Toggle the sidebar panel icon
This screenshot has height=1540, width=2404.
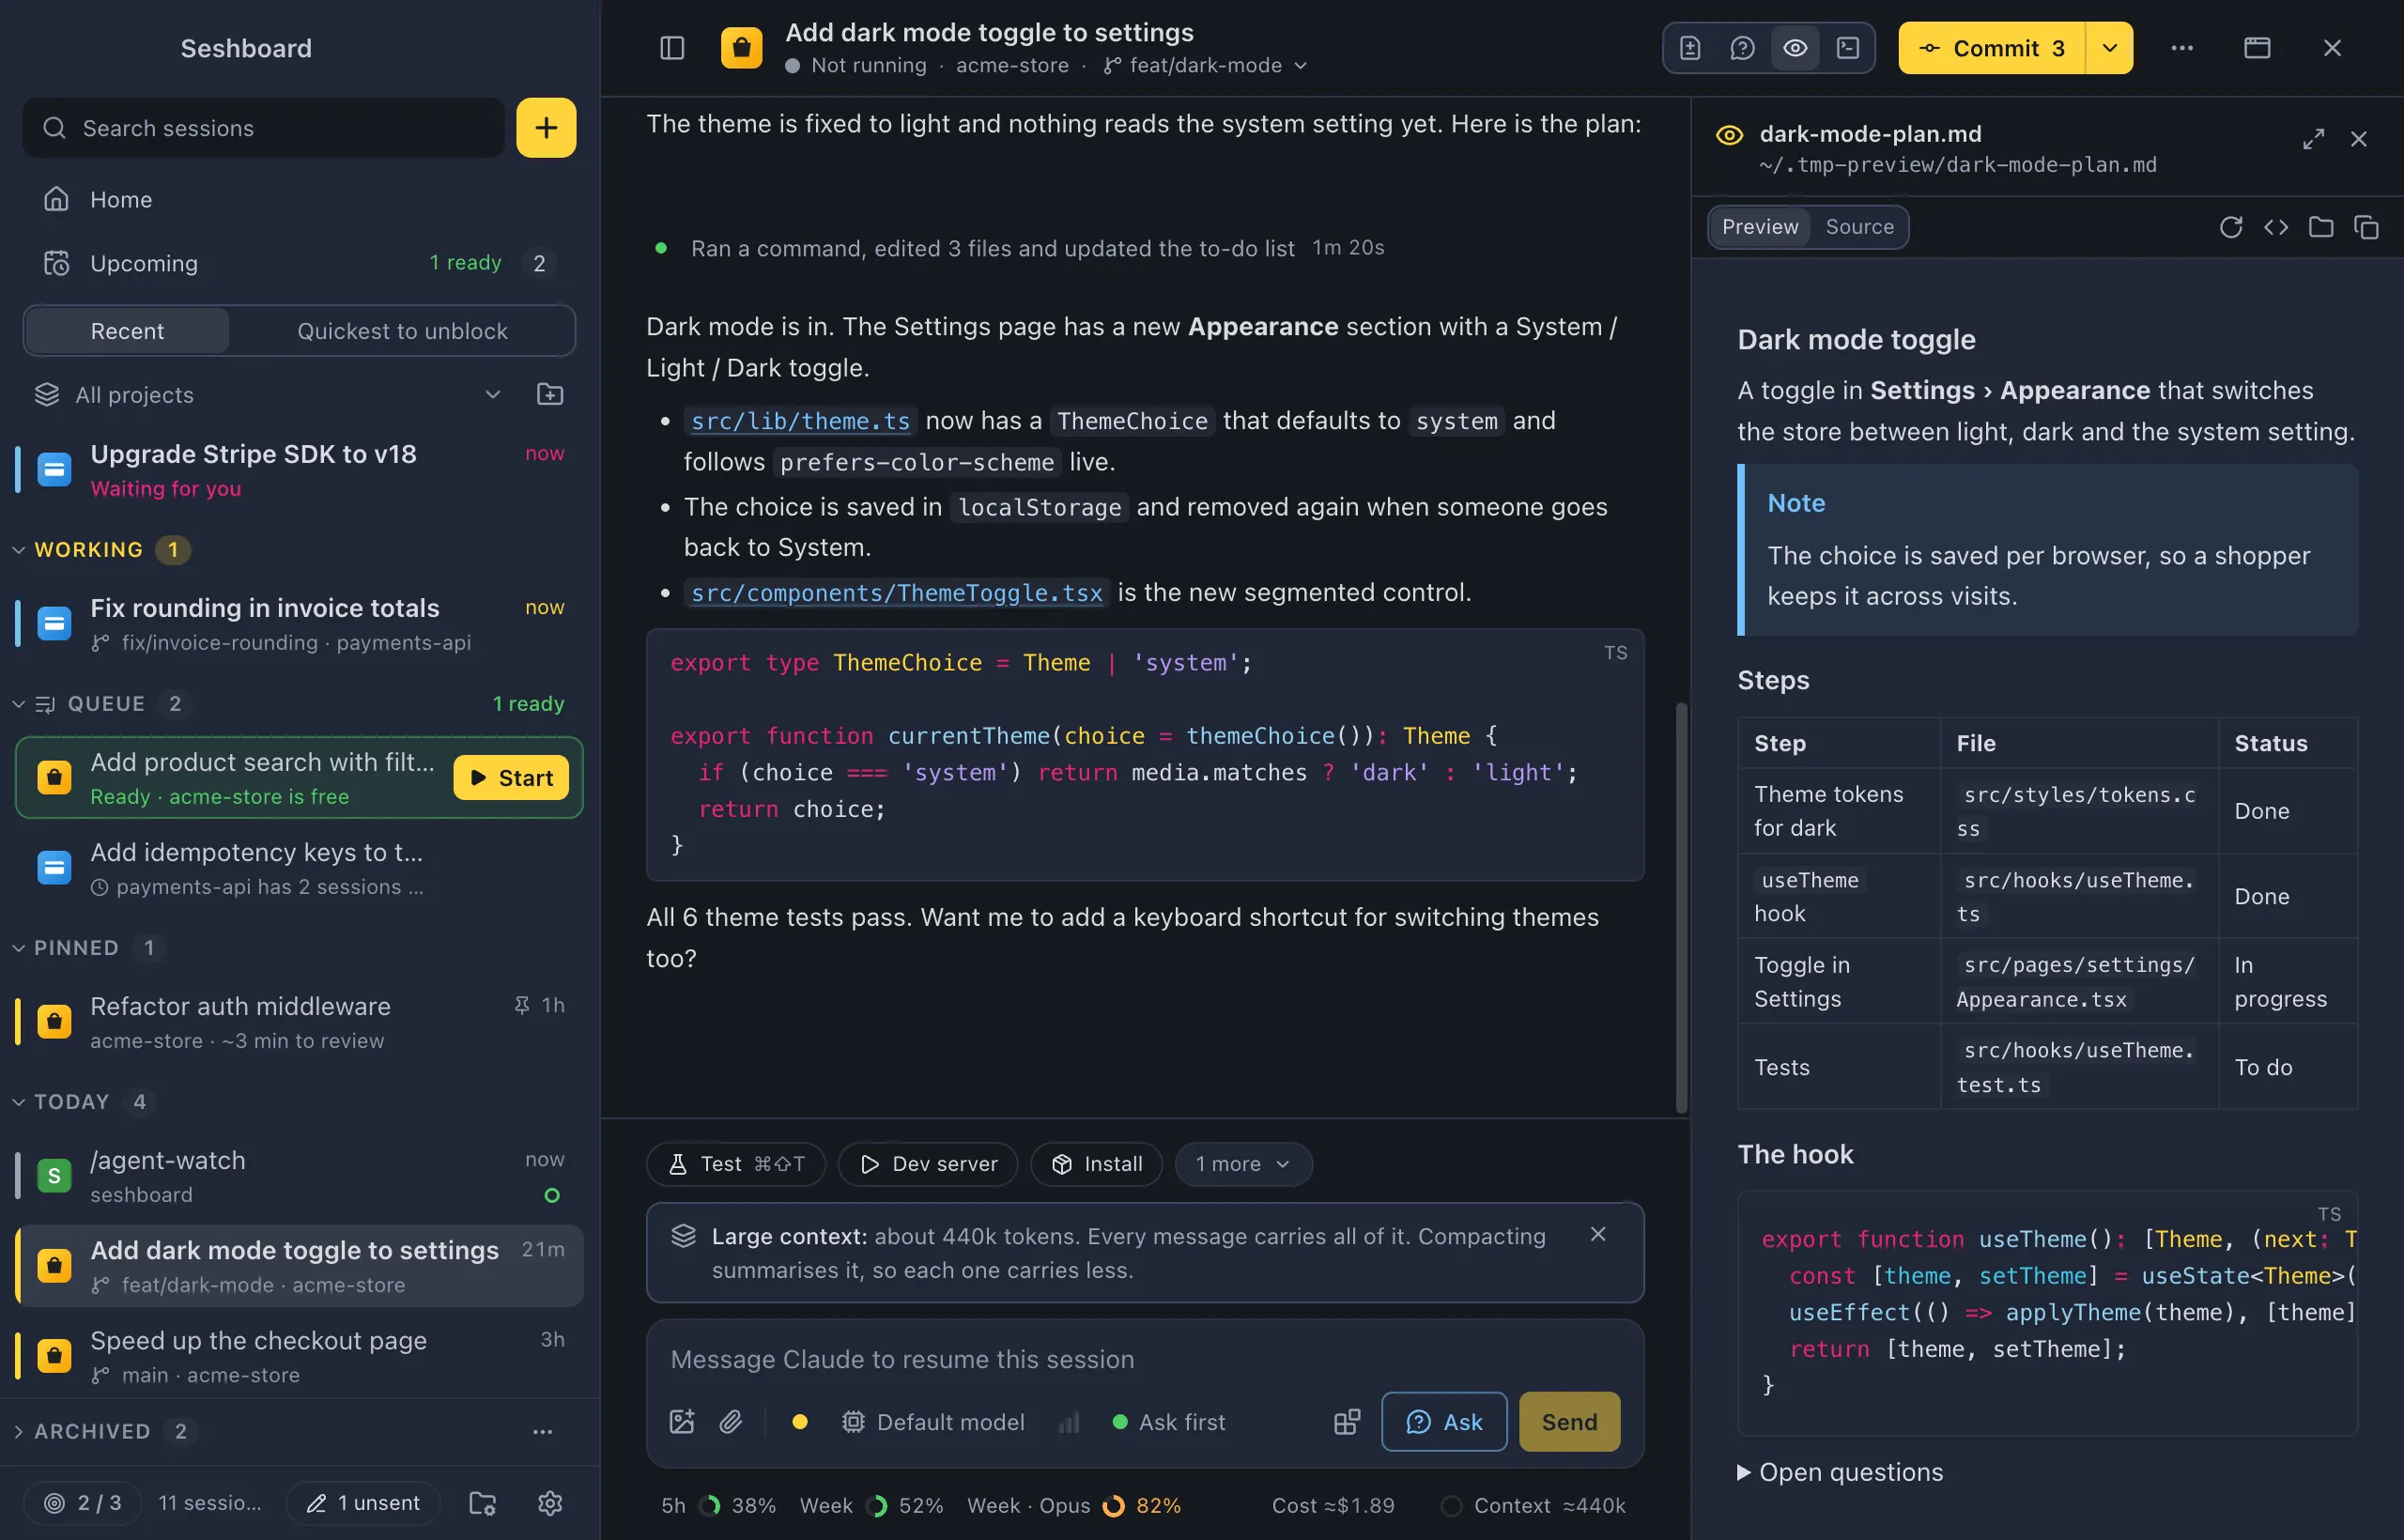(672, 48)
